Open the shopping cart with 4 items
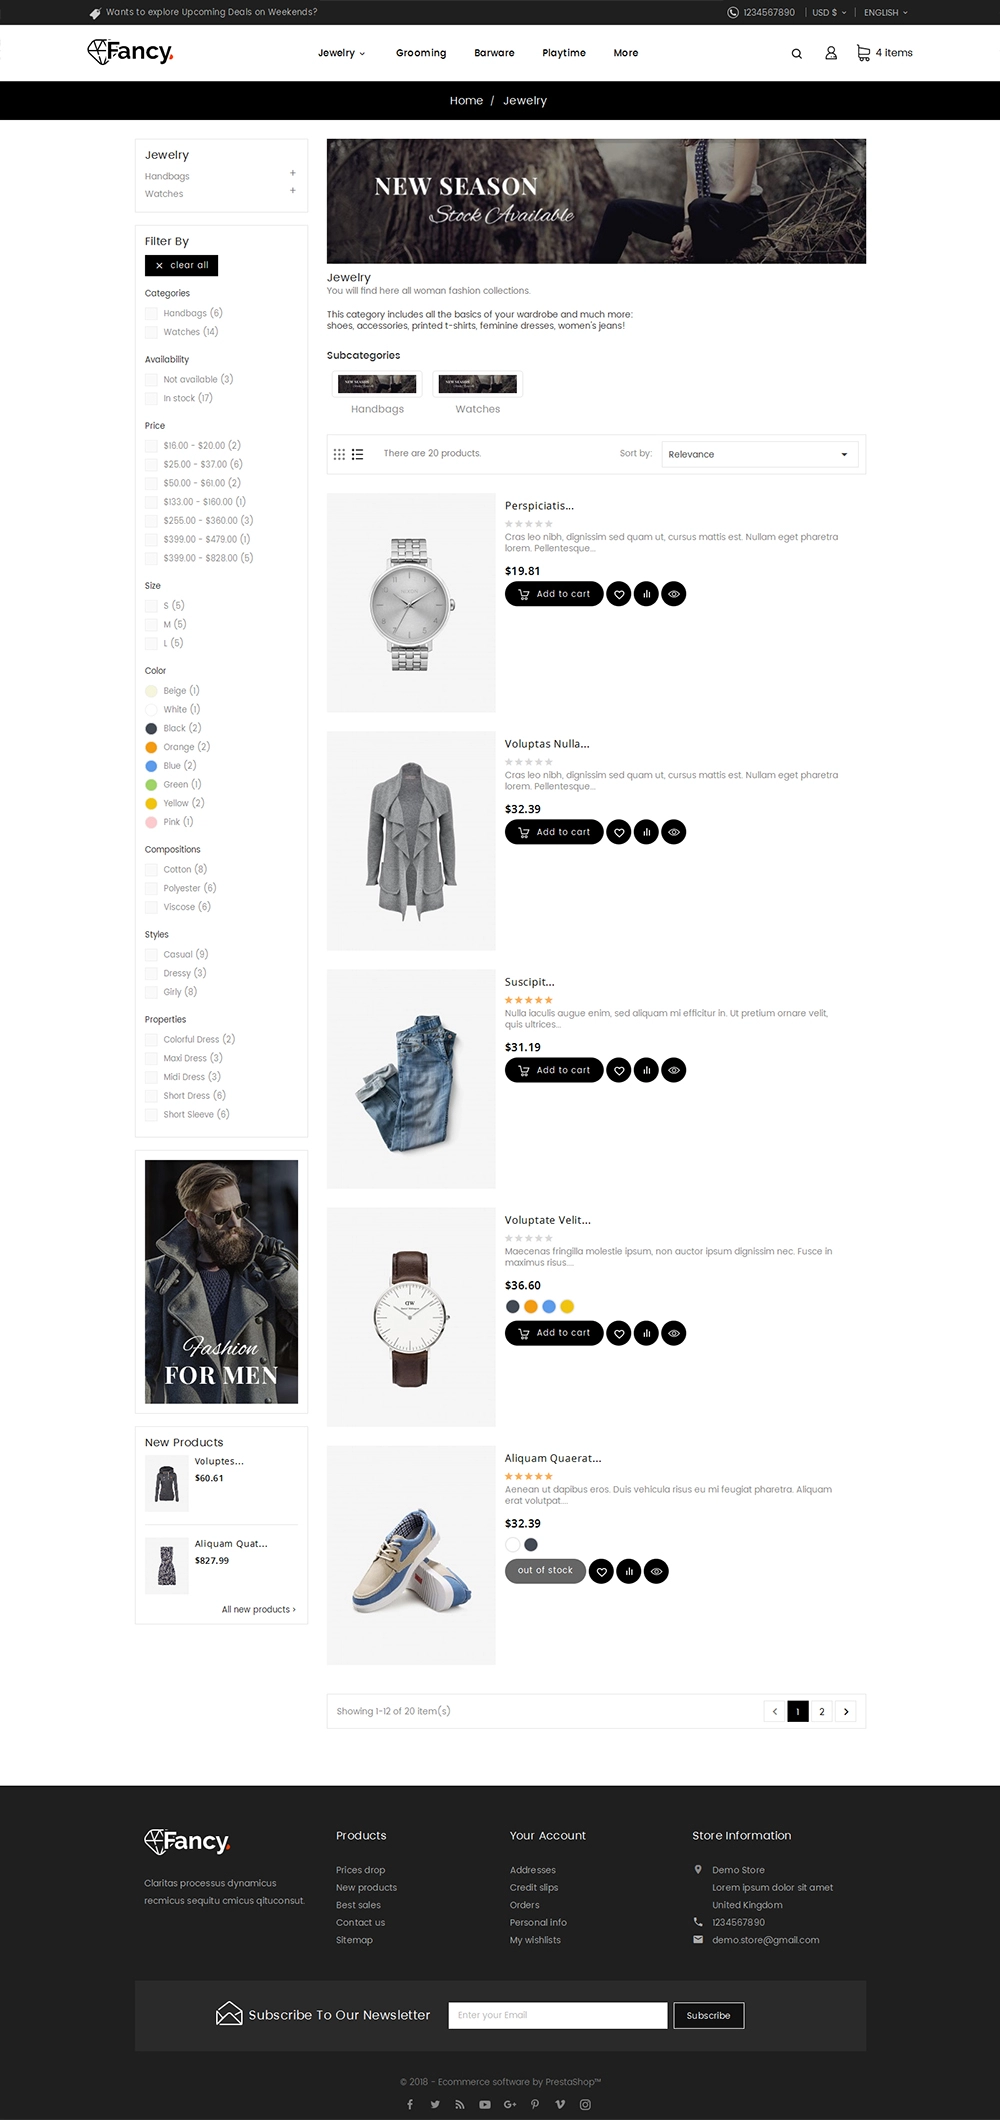 click(x=884, y=53)
